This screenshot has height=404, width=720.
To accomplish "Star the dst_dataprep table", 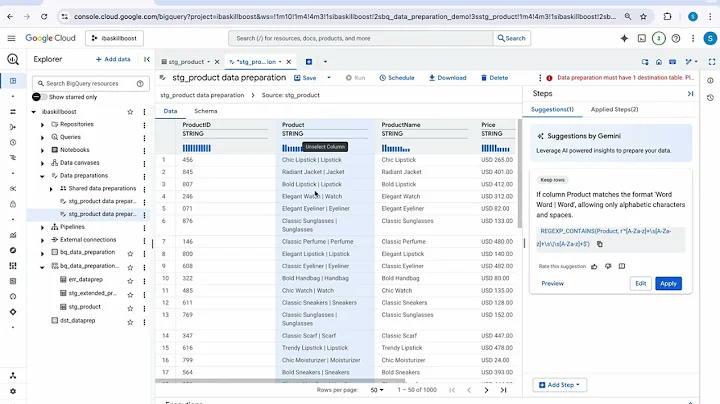I will tap(130, 322).
